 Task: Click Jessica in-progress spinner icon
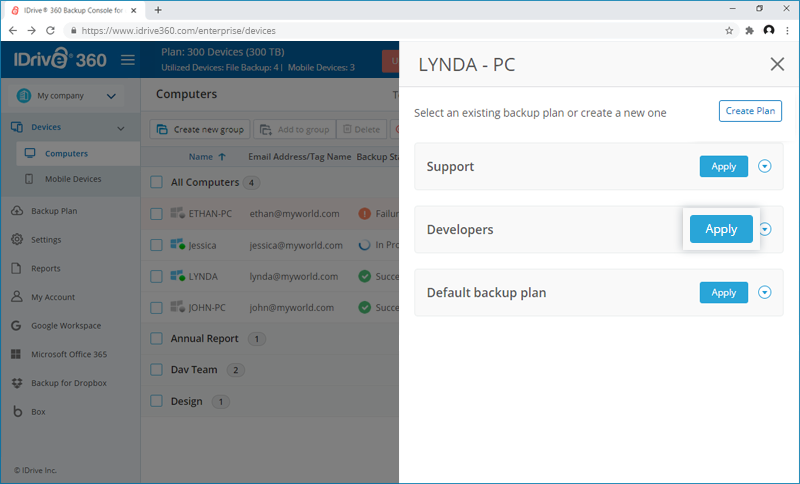coord(364,245)
